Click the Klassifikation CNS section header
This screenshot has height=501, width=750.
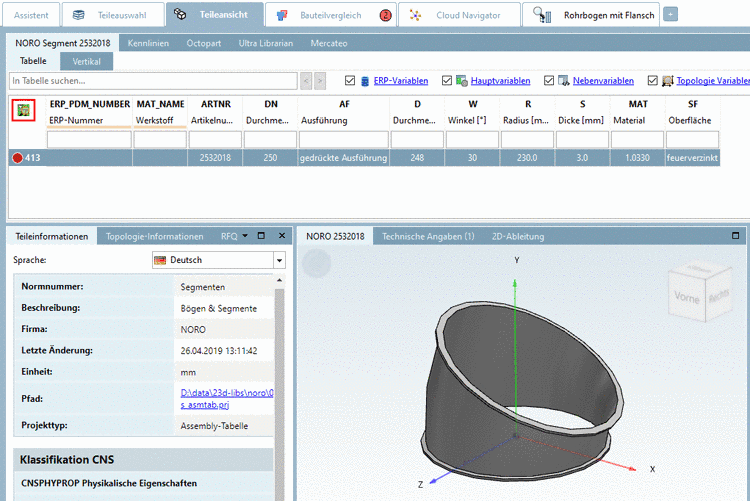coord(143,460)
